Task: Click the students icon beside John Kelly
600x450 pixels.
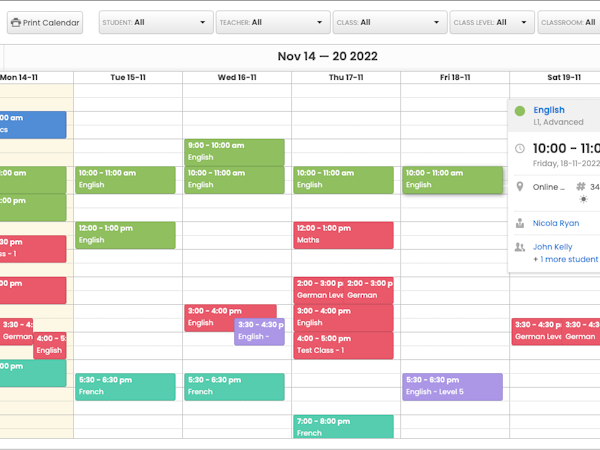Action: (519, 247)
